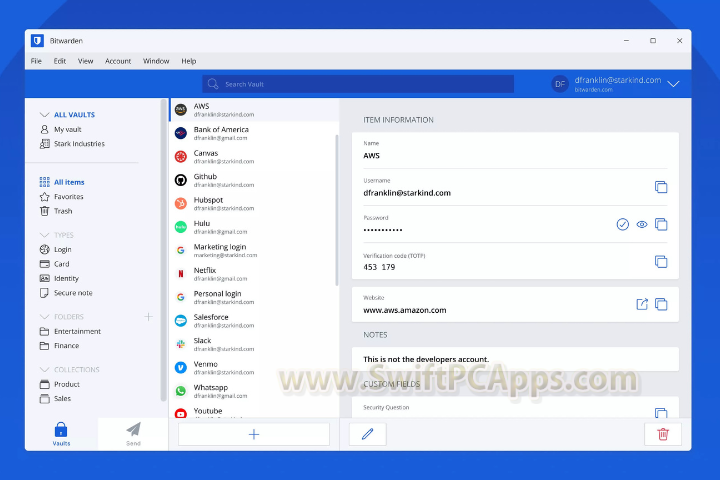
Task: Open the Window menu
Action: [x=156, y=61]
